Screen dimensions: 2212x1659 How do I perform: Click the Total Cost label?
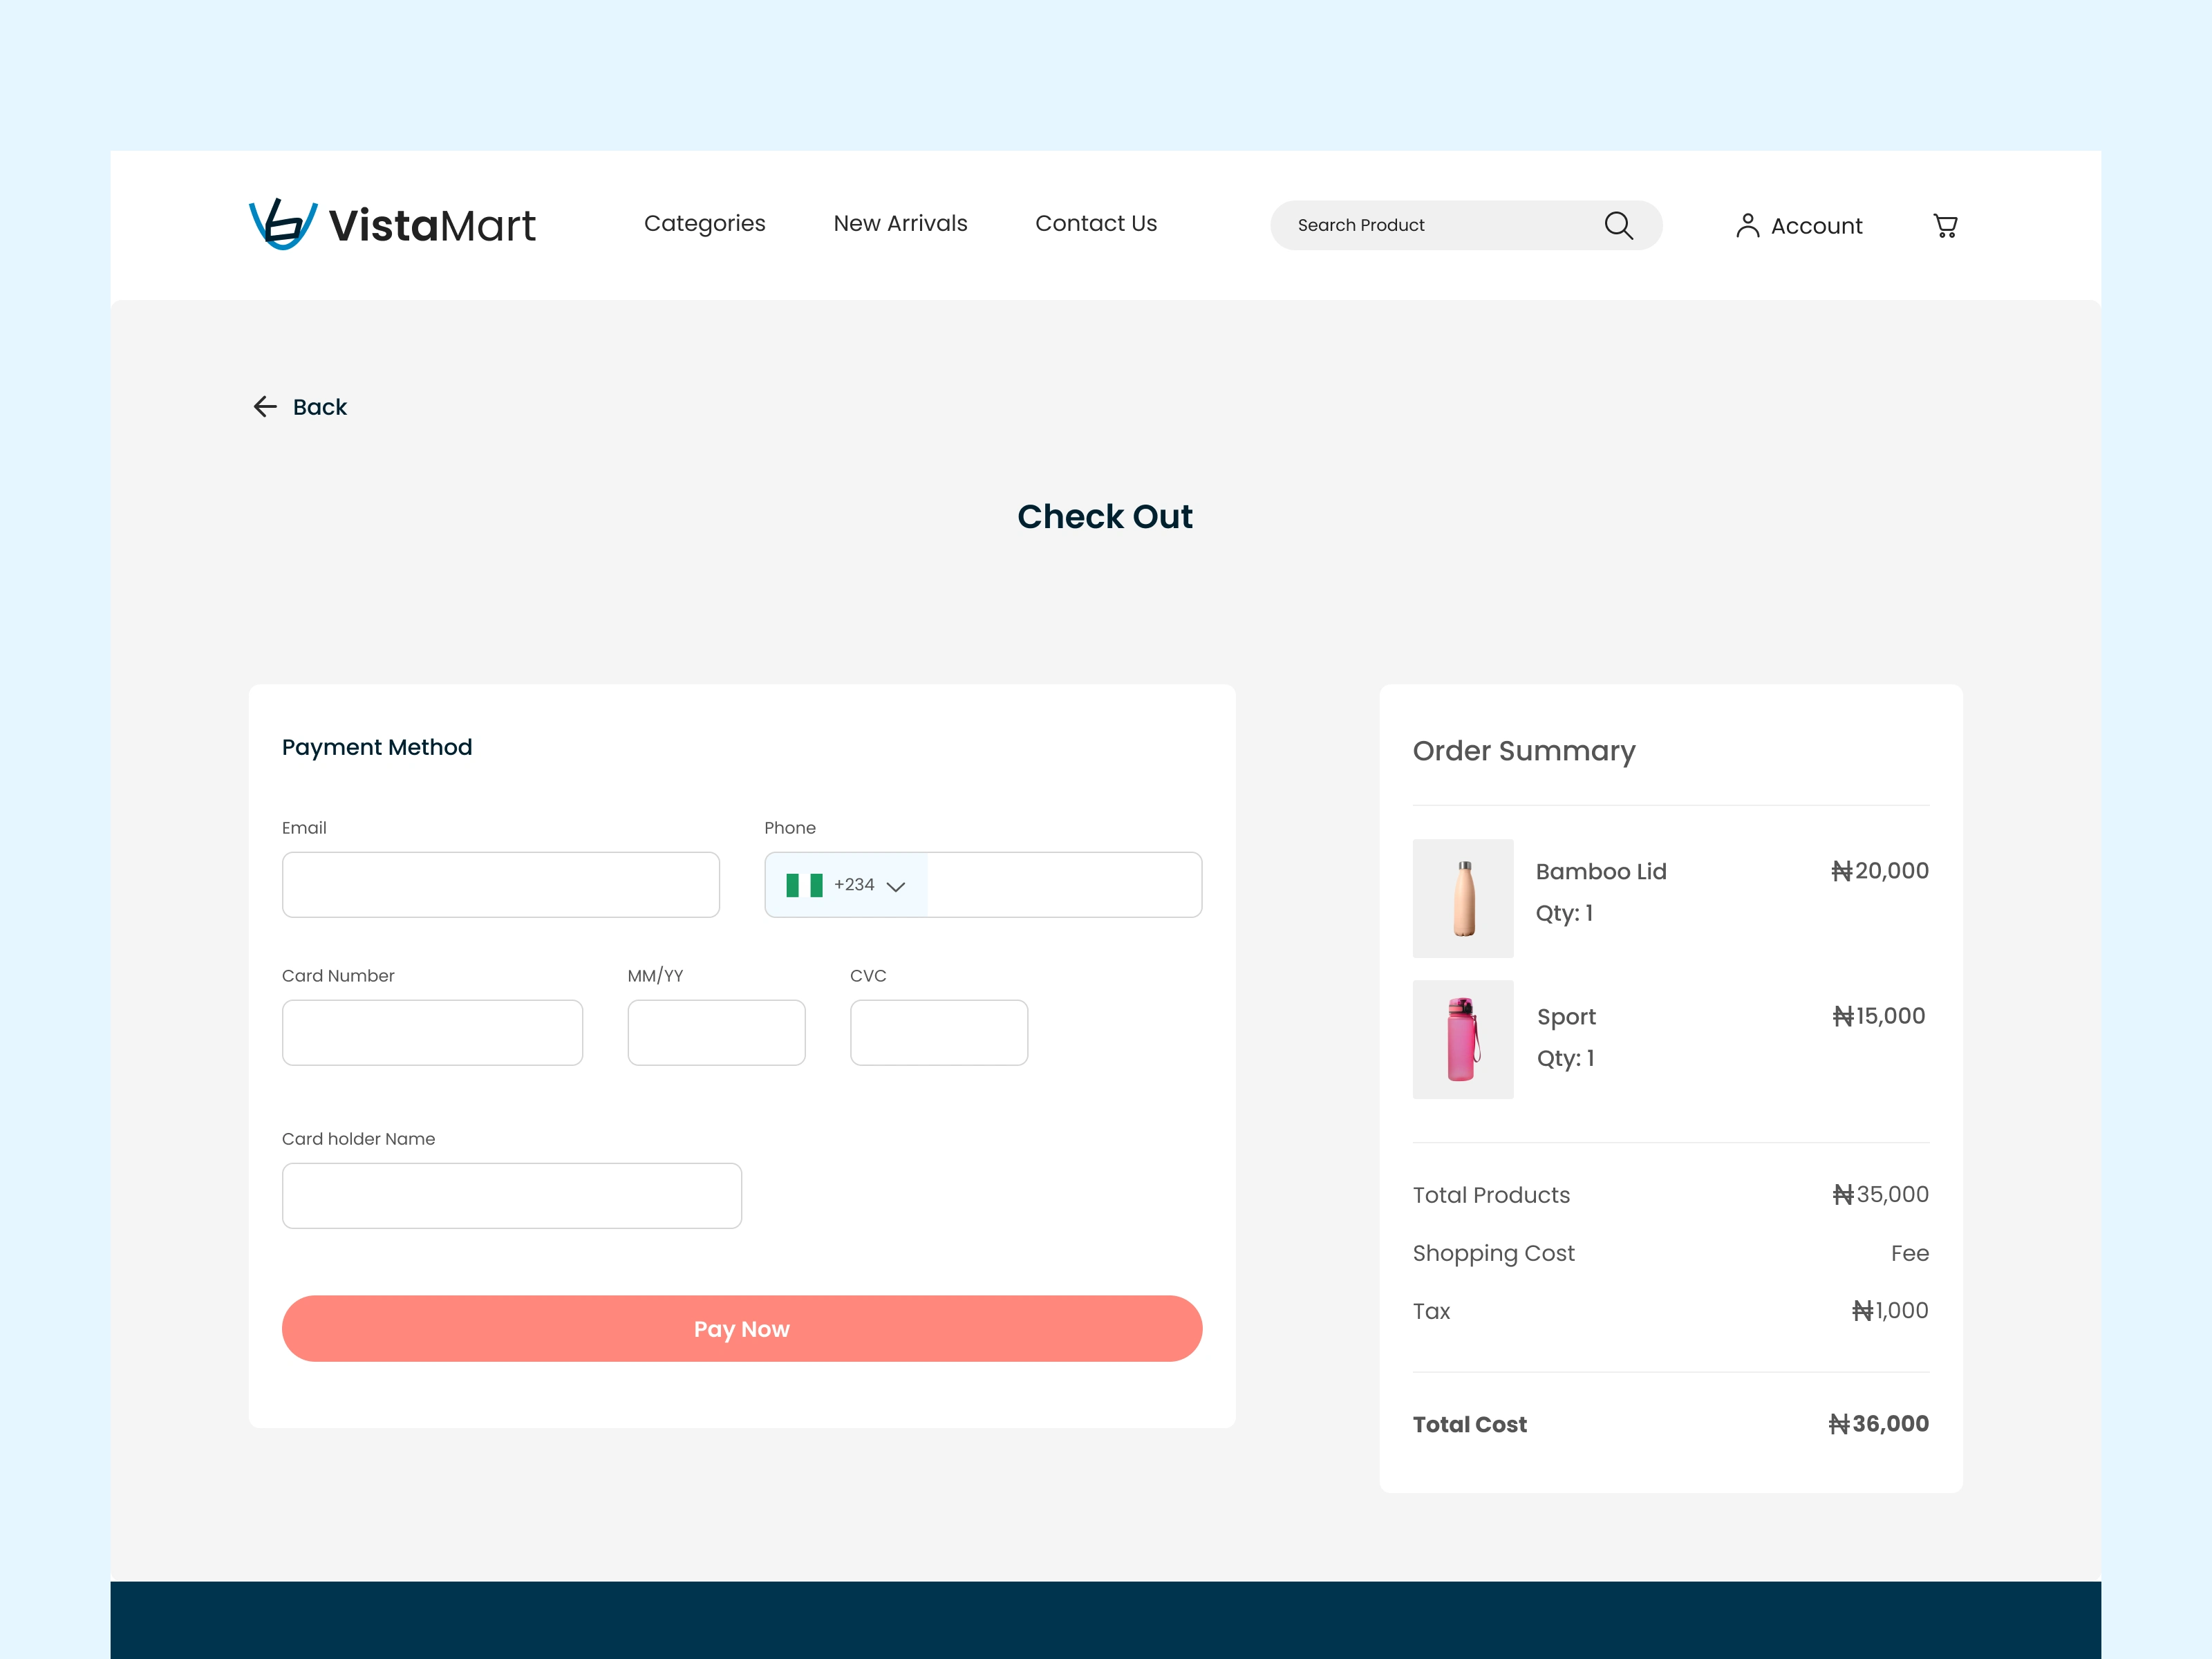coord(1470,1425)
